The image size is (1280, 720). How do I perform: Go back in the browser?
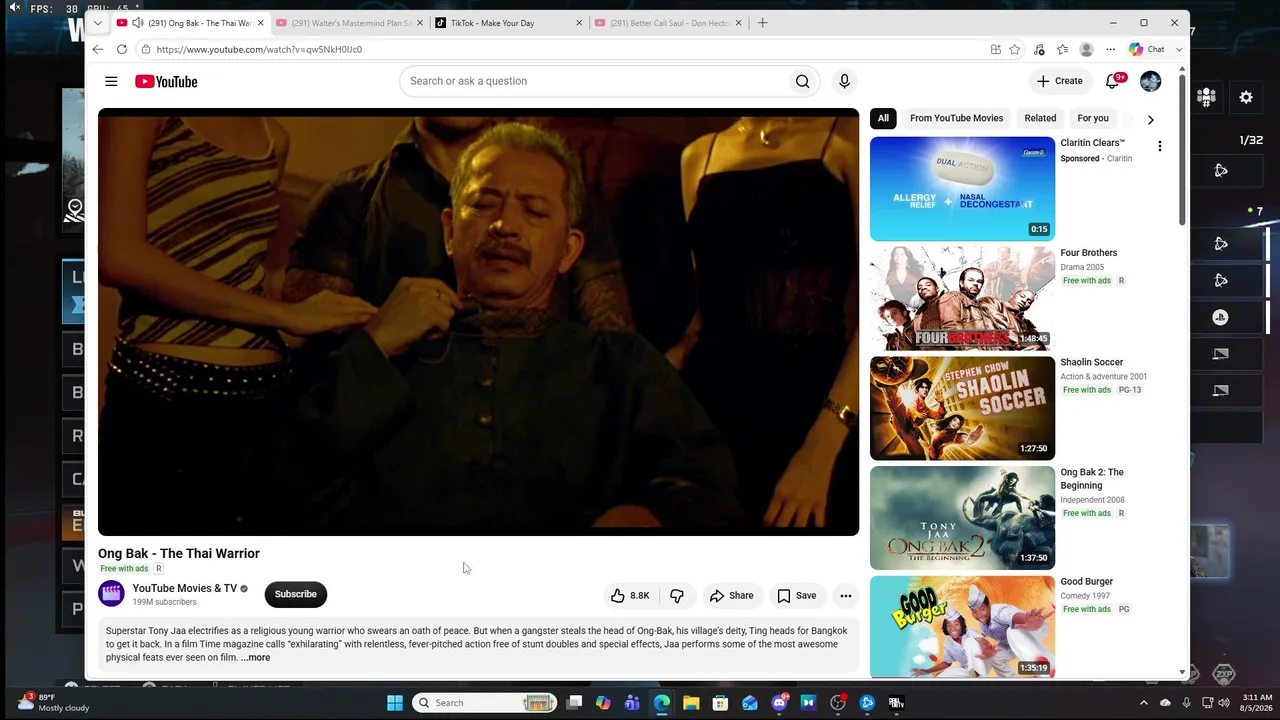pyautogui.click(x=97, y=49)
